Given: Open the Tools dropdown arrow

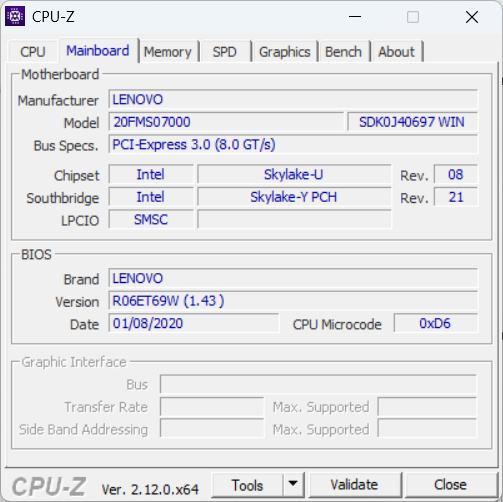Looking at the screenshot, I should 293,484.
